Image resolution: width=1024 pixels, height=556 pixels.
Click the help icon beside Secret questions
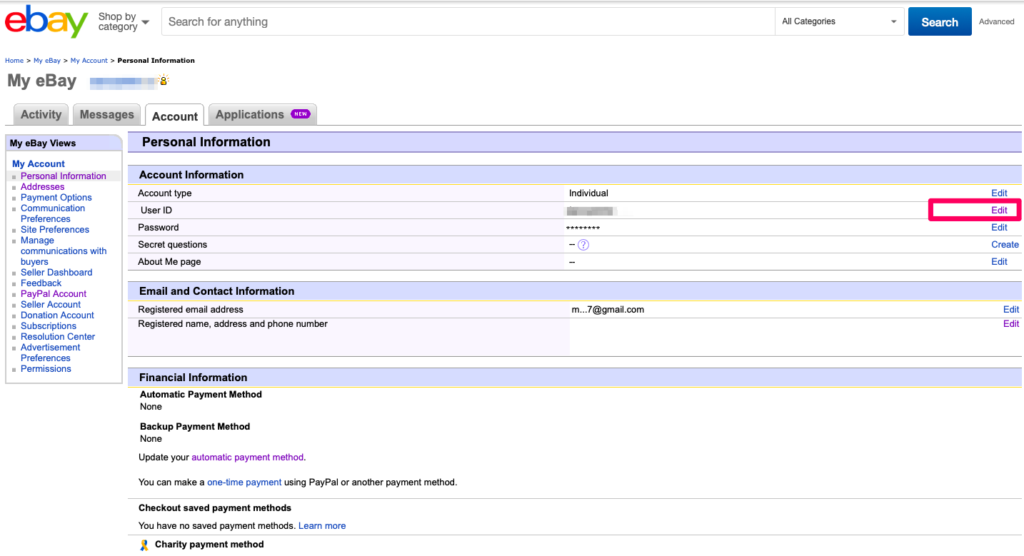coord(583,245)
